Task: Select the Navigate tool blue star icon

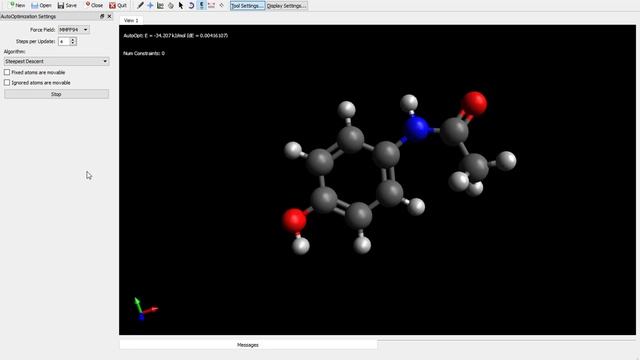Action: coord(150,5)
